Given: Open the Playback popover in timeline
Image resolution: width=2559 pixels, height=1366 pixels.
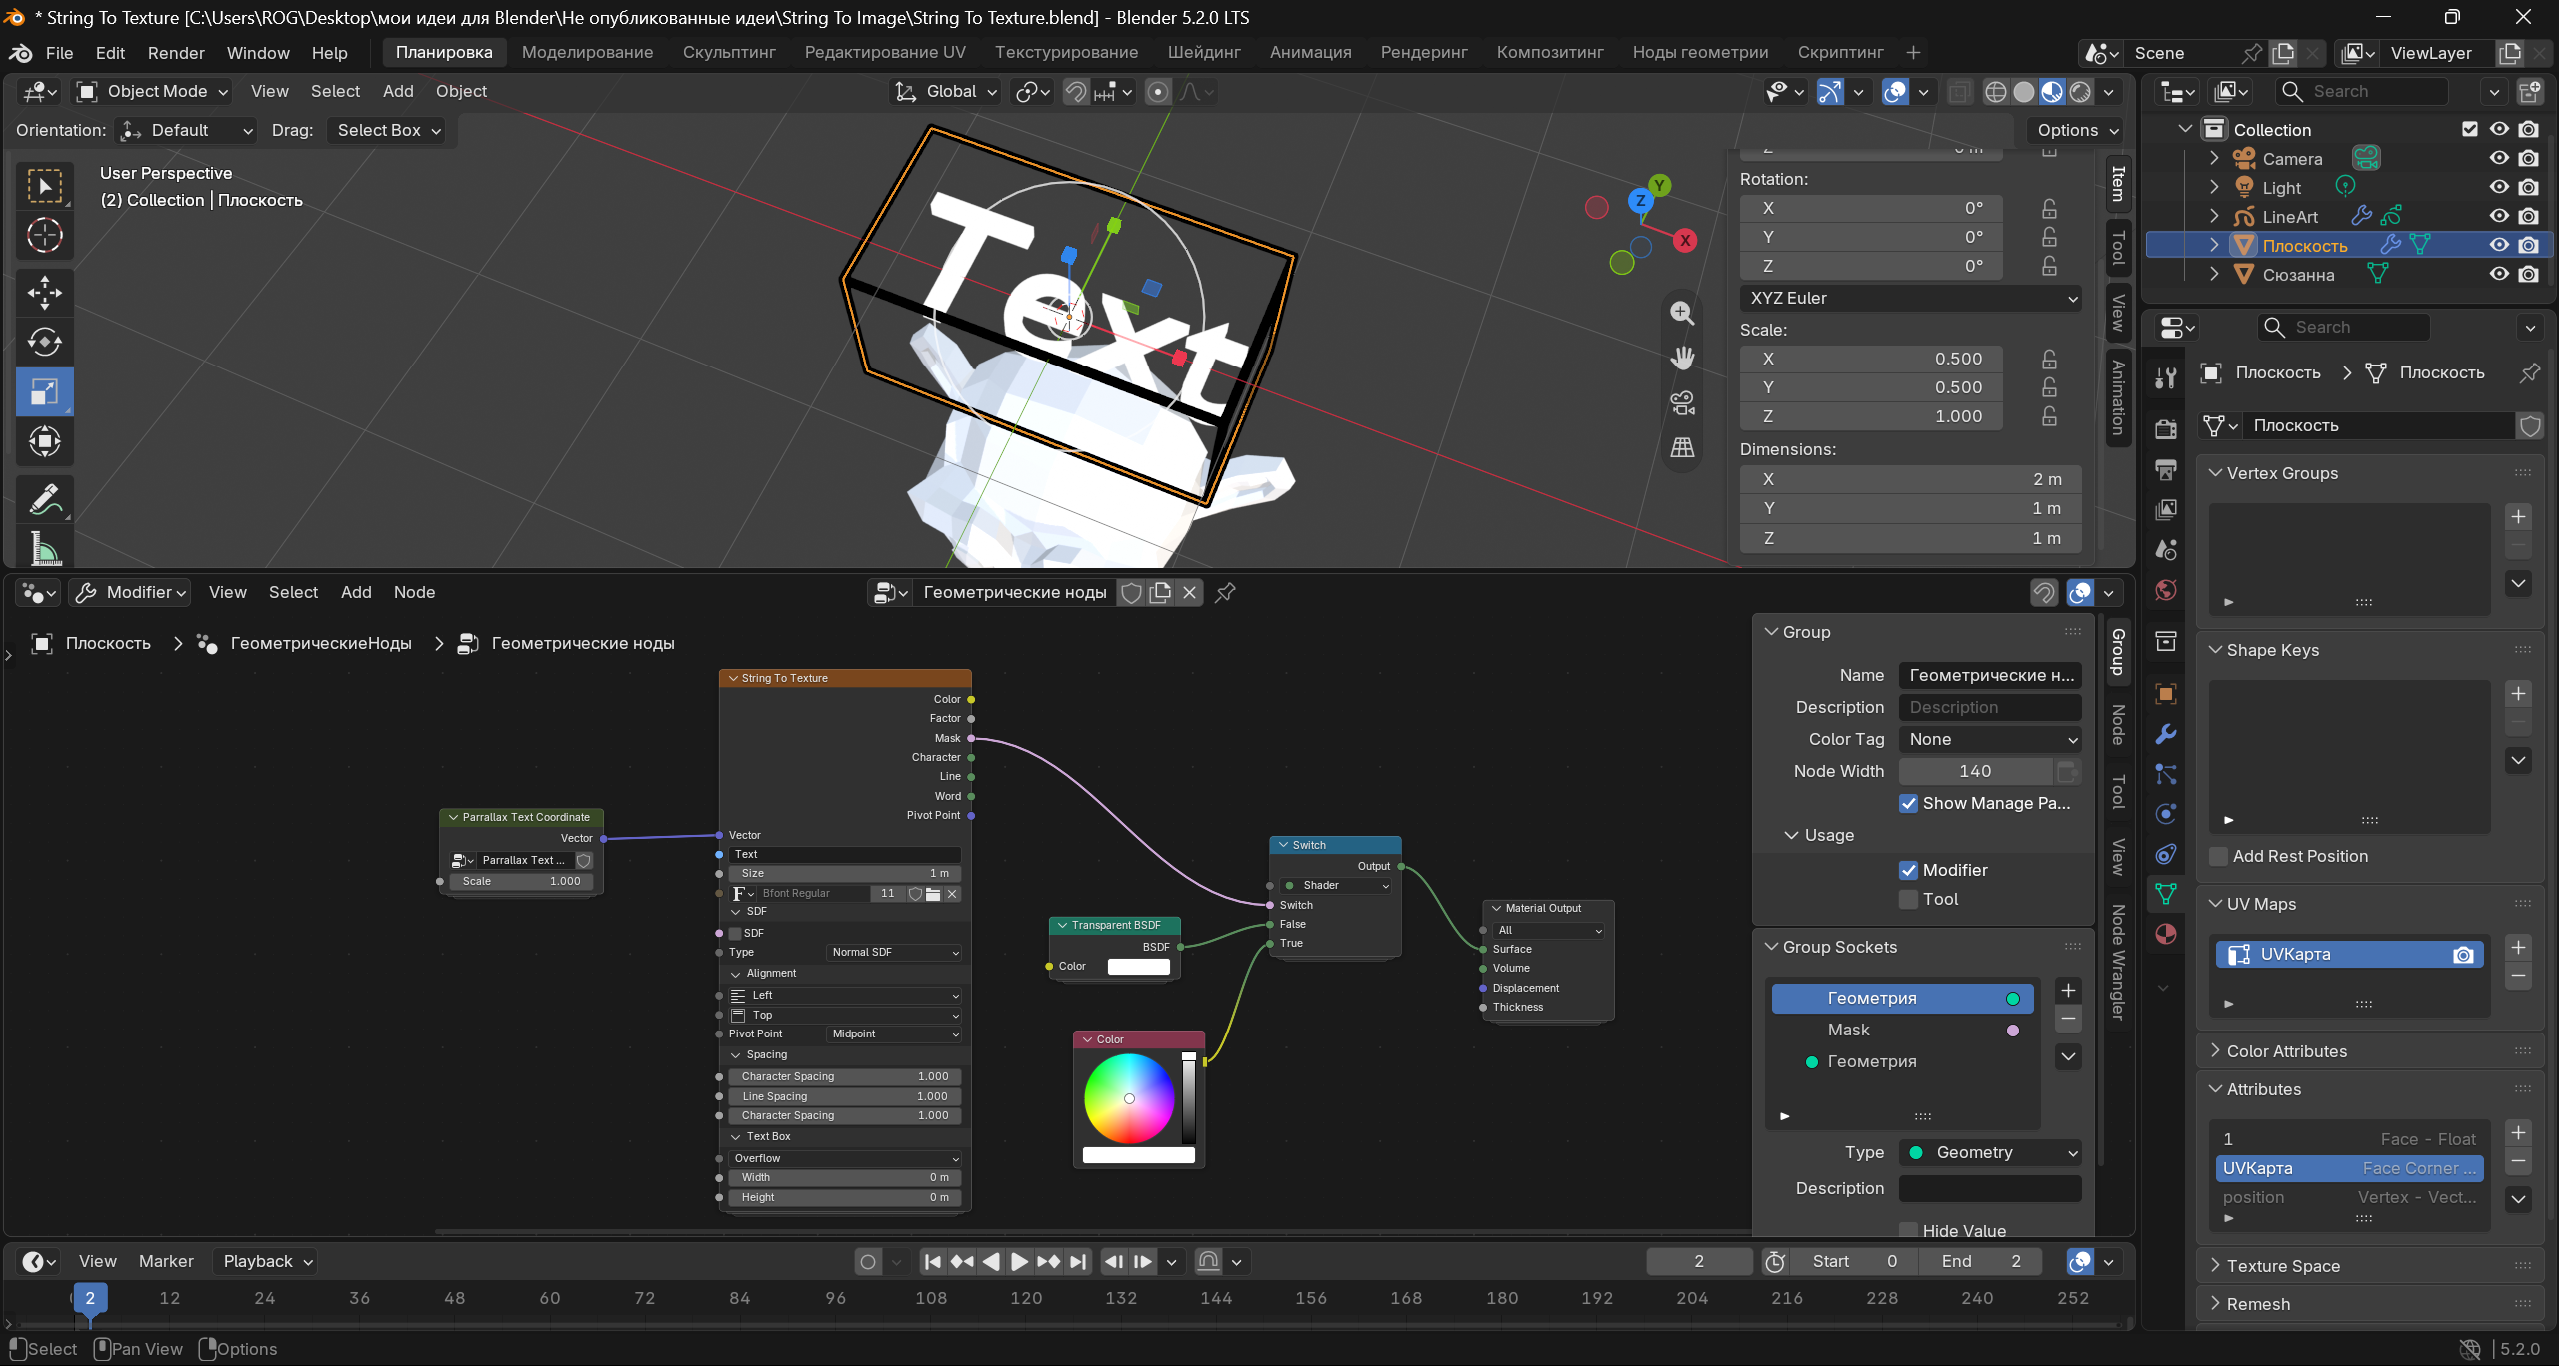Looking at the screenshot, I should [x=267, y=1262].
